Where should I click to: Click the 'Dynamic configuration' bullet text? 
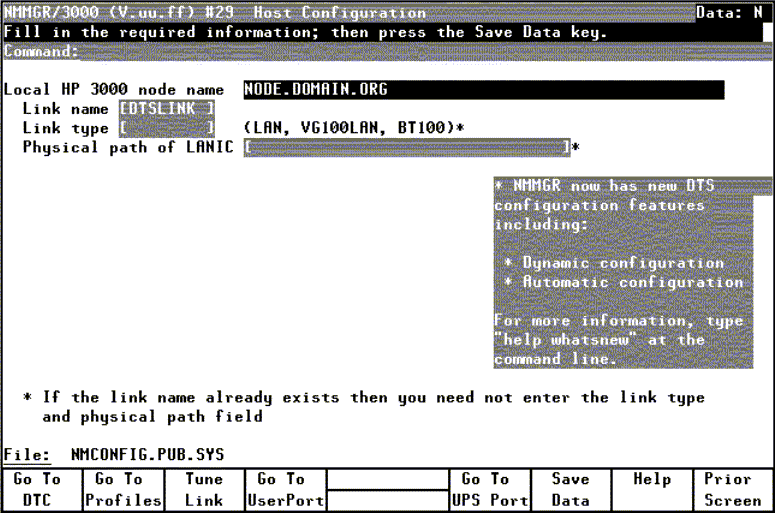(623, 263)
